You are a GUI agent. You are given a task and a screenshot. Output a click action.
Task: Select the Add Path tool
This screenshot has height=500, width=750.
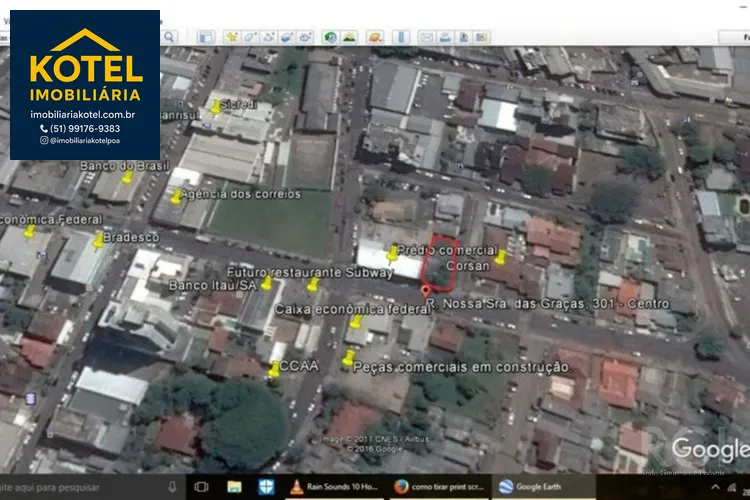click(268, 37)
